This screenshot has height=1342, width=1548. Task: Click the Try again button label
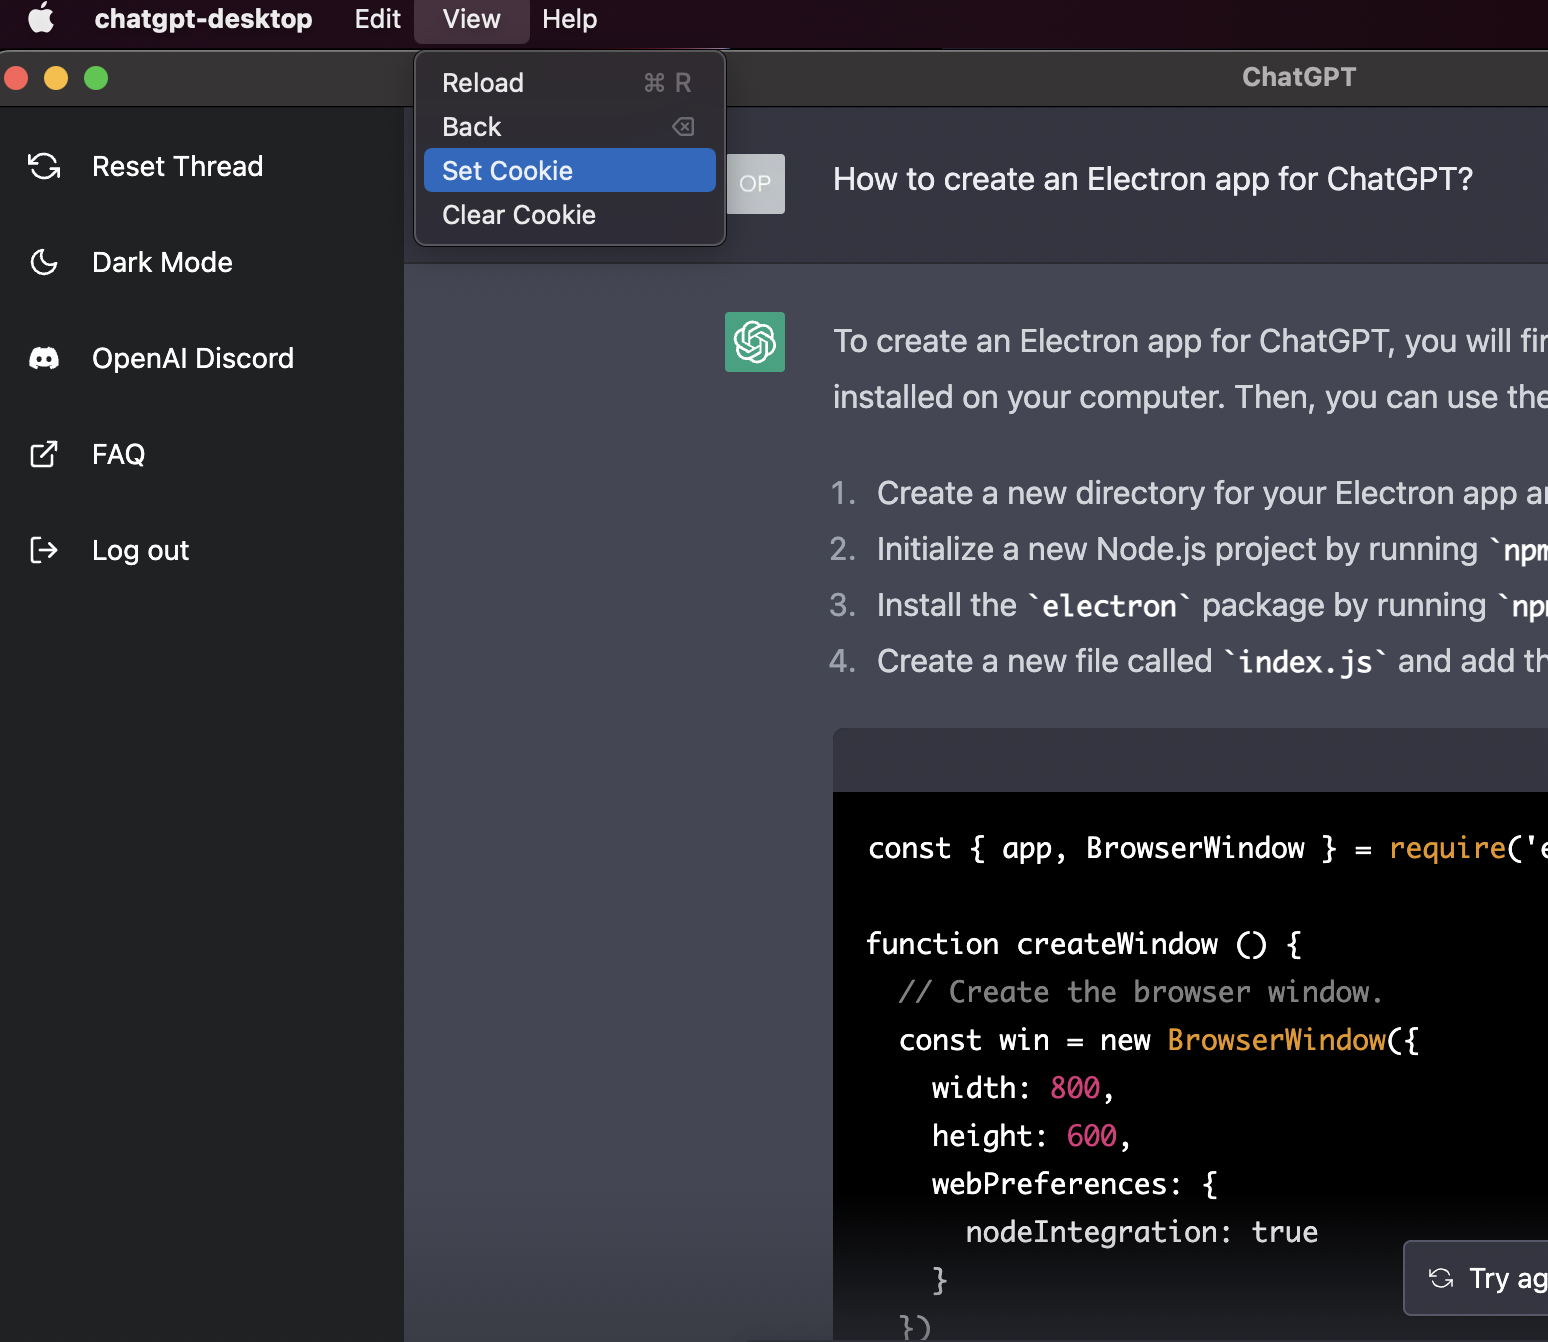pos(1508,1278)
